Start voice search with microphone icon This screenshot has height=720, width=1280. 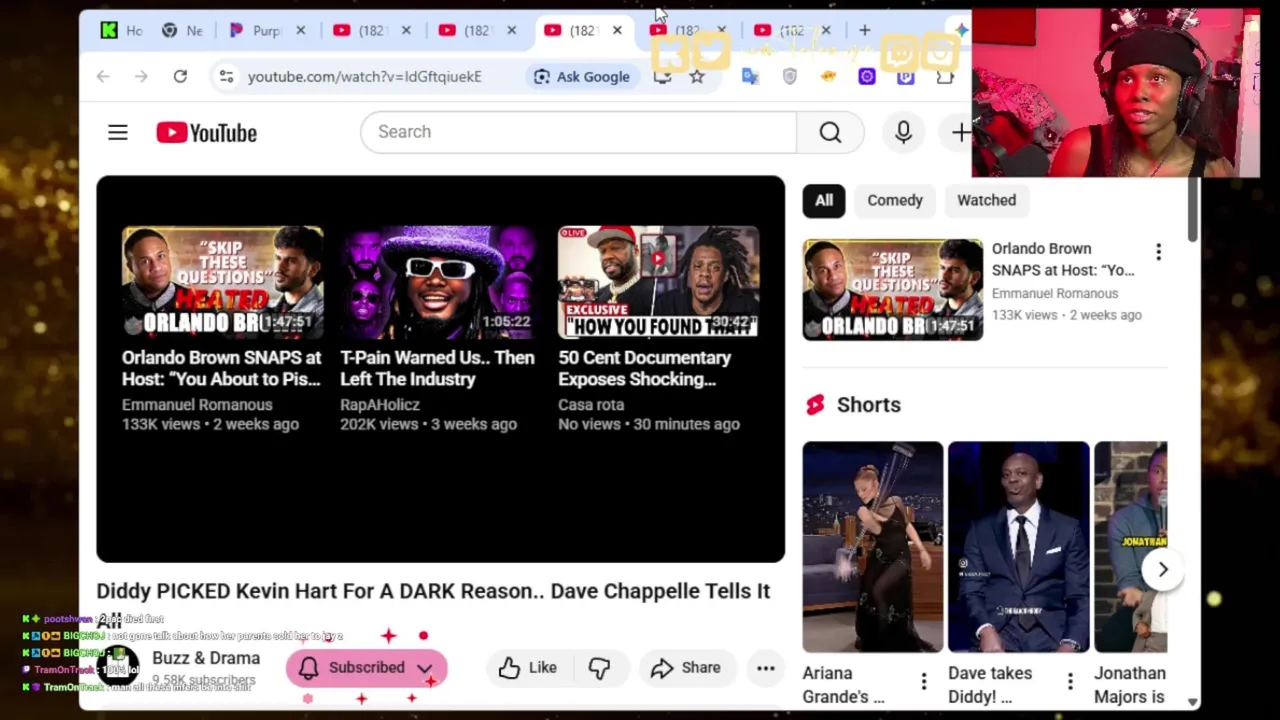coord(903,132)
